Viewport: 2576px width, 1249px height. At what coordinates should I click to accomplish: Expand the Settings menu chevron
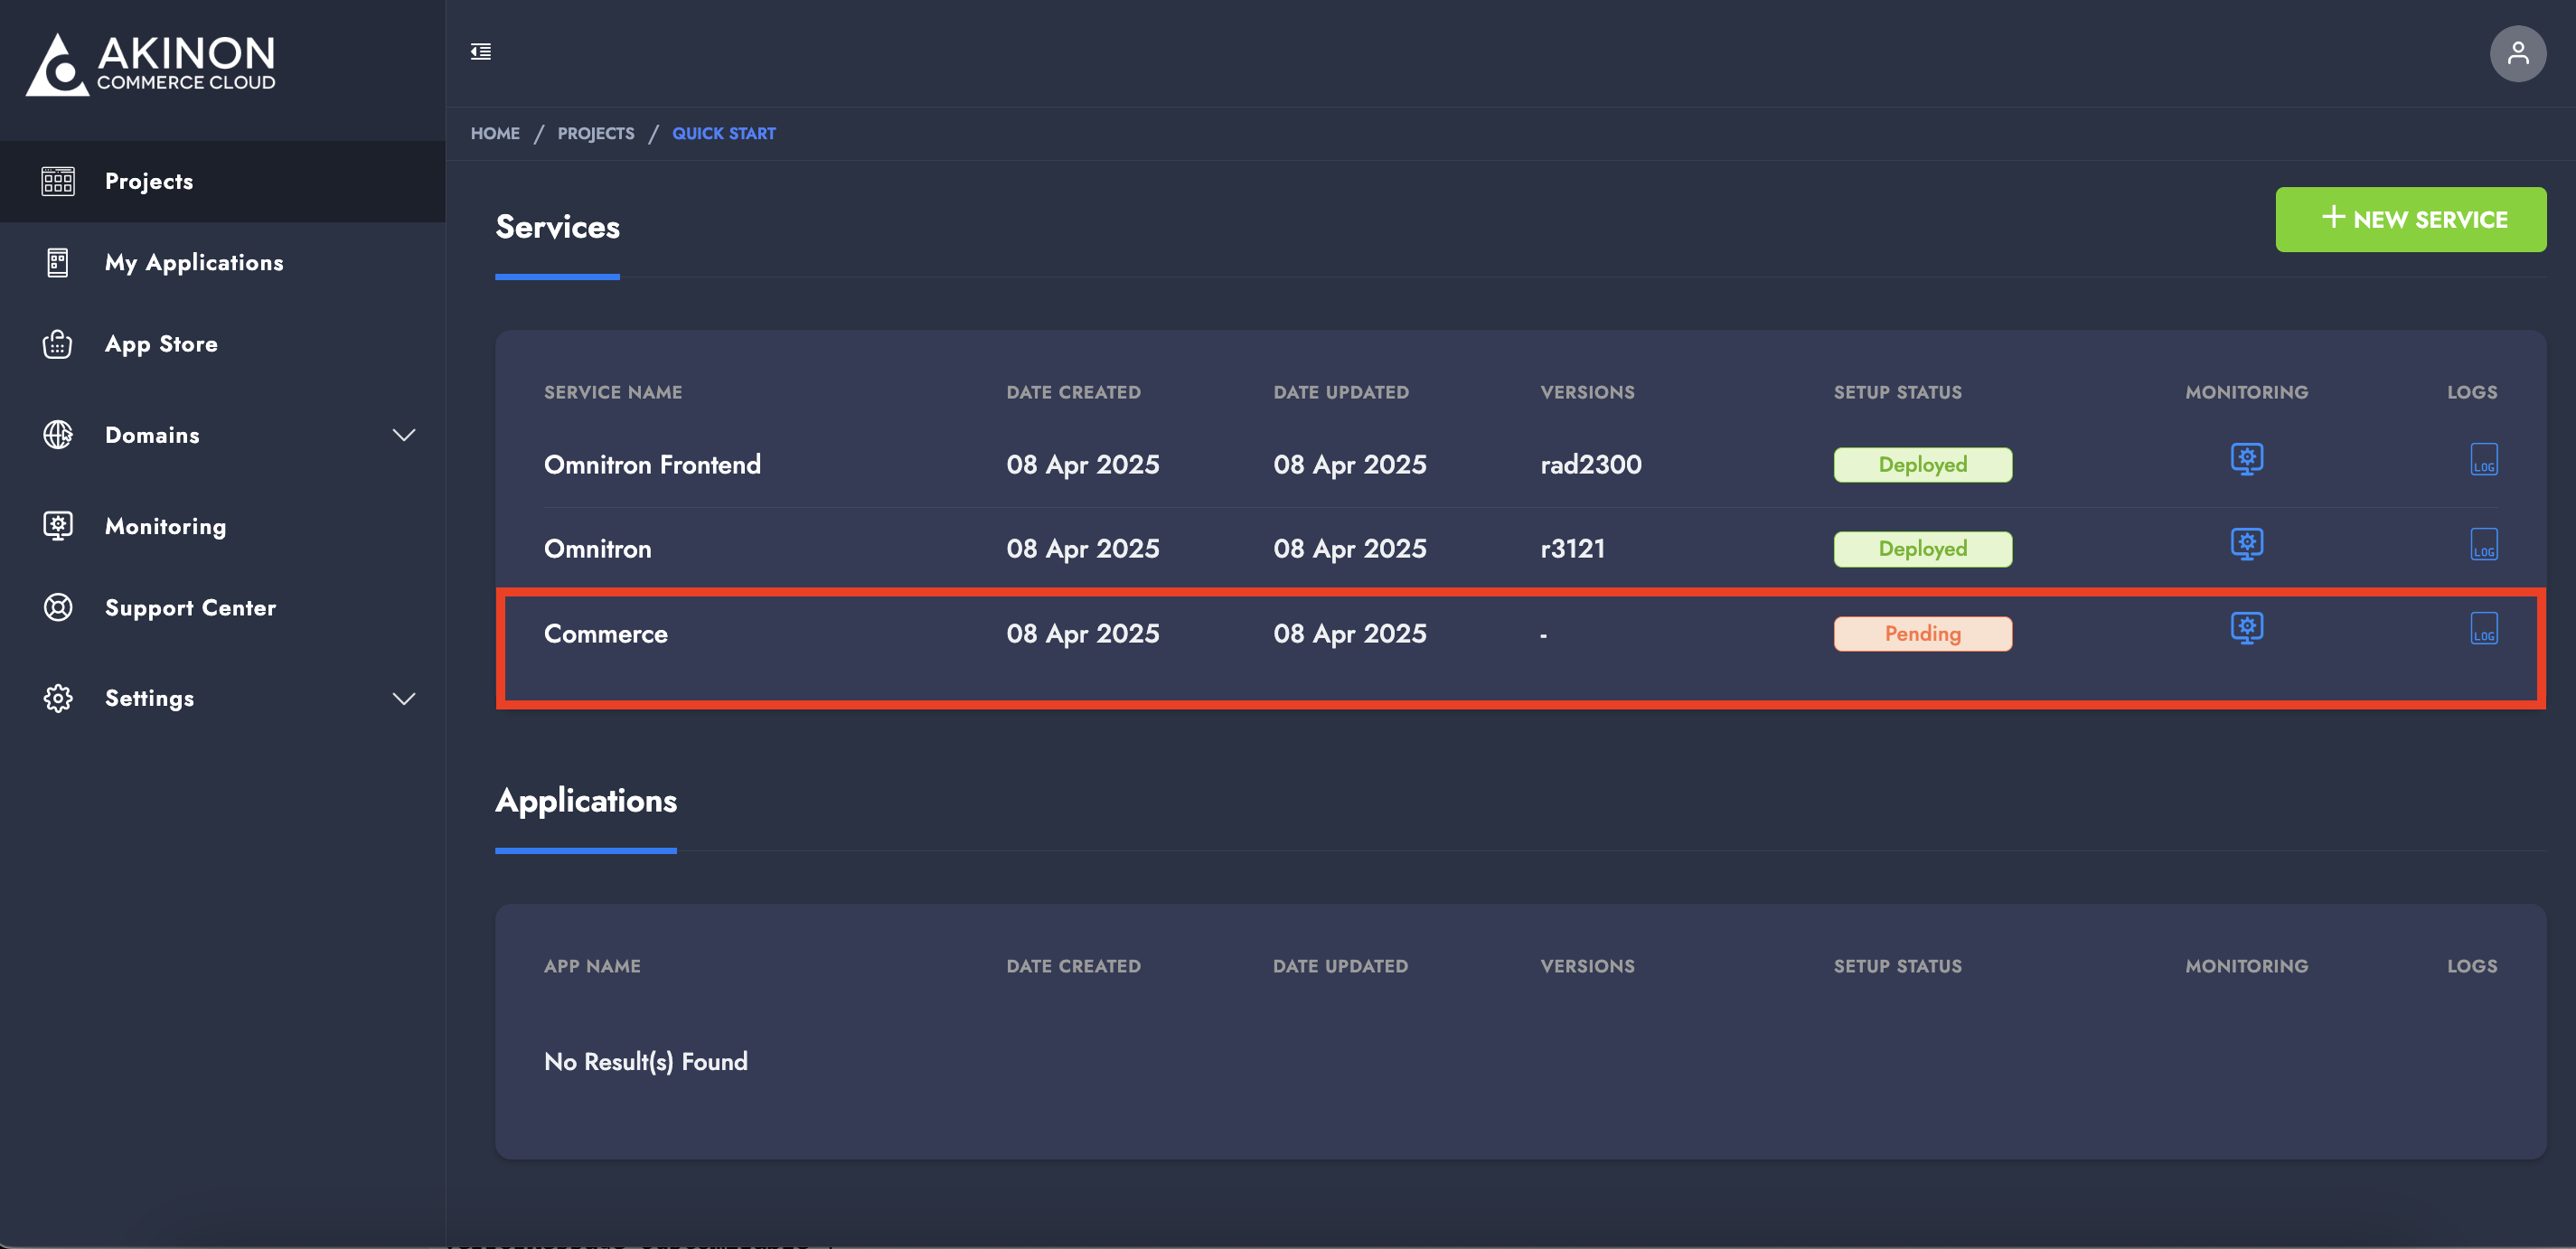403,699
